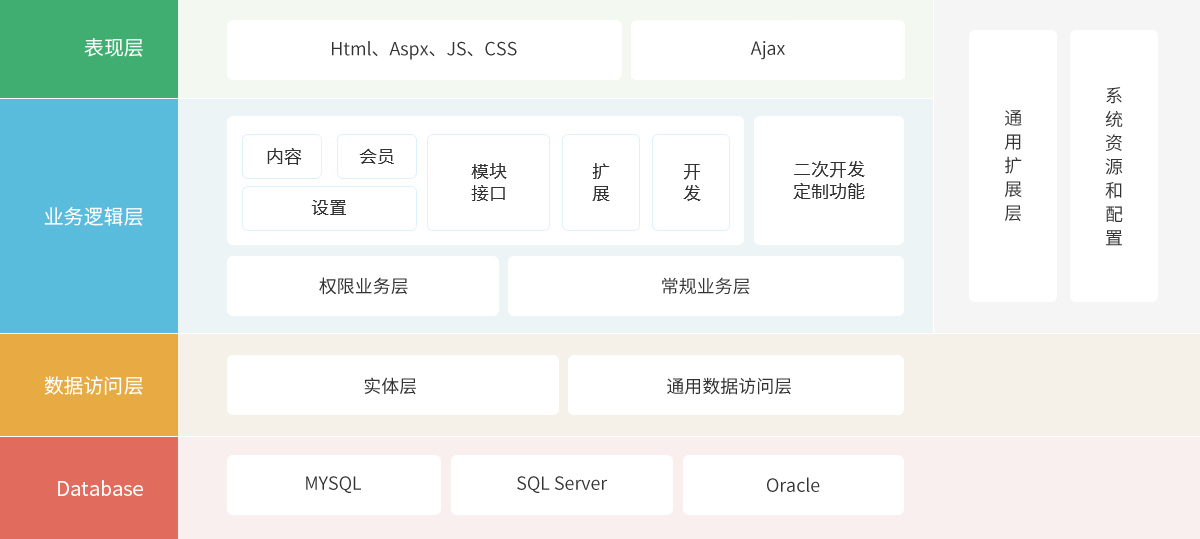Click the 开发 box

pos(691,182)
